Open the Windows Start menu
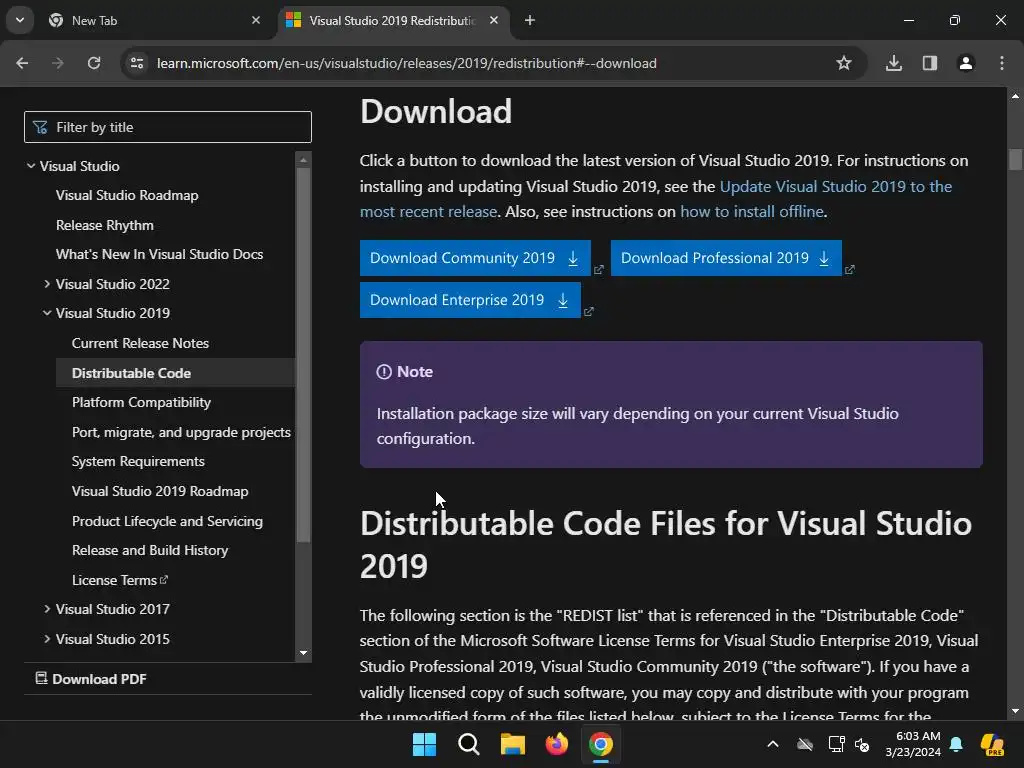Screen dimensions: 1024x768 tap(424, 744)
